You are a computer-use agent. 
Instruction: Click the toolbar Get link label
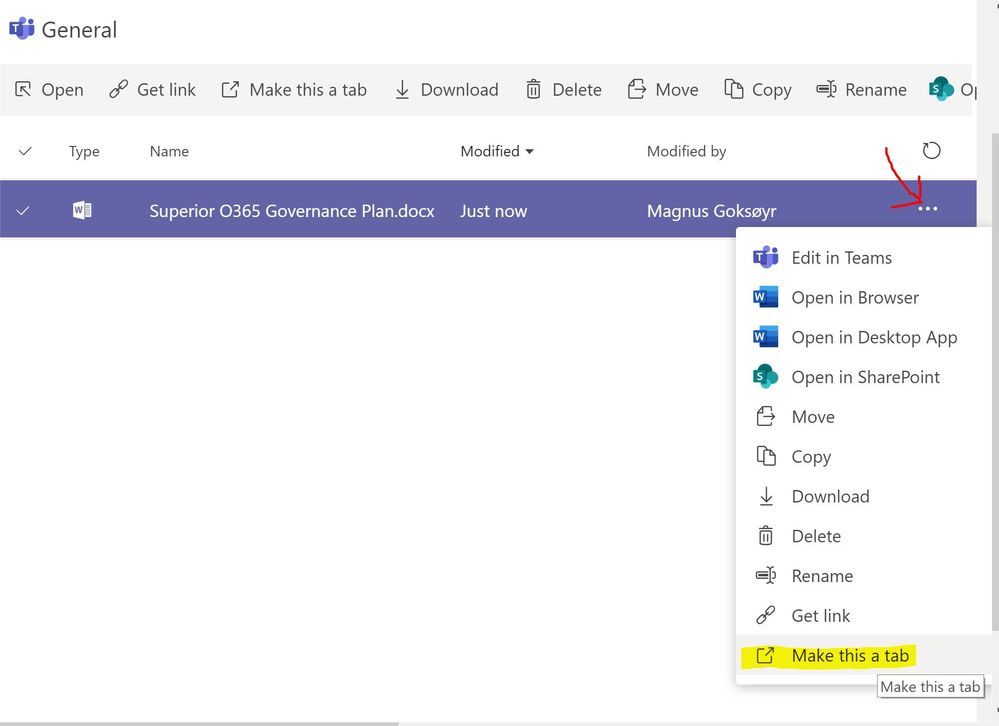pos(166,90)
